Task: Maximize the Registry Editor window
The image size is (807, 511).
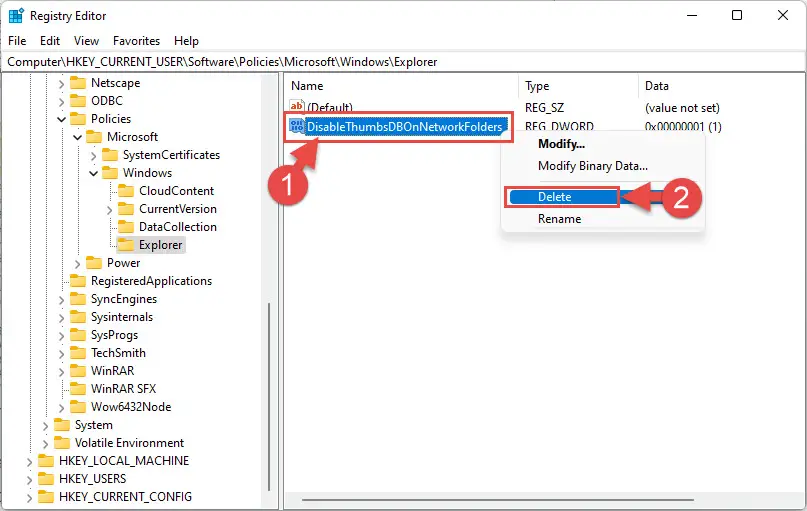Action: pos(737,15)
